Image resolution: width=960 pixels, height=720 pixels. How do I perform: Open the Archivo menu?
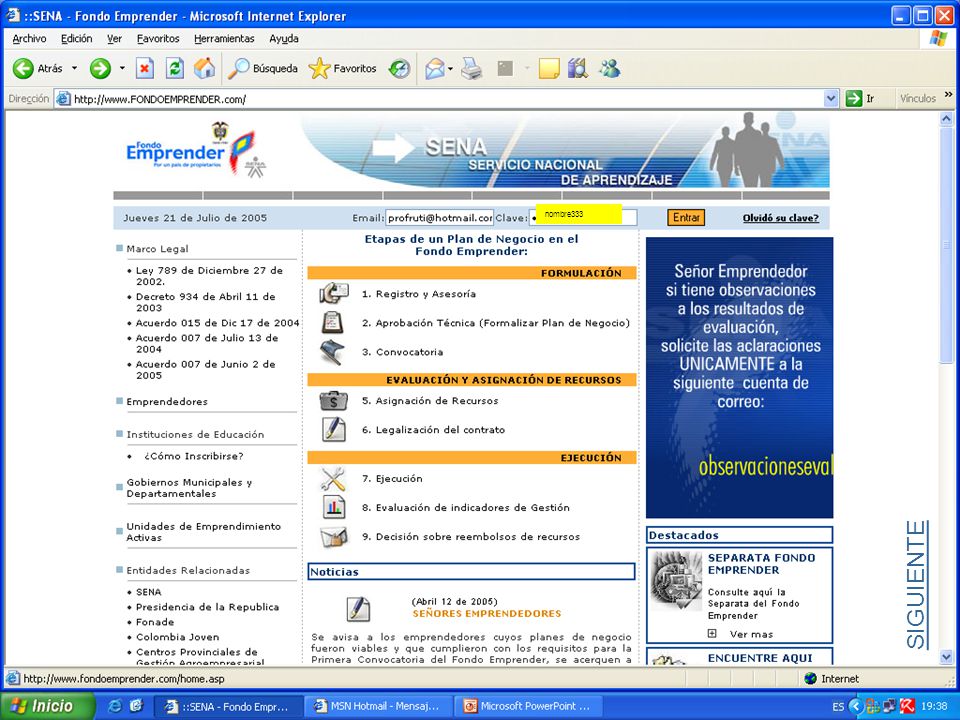(x=29, y=39)
